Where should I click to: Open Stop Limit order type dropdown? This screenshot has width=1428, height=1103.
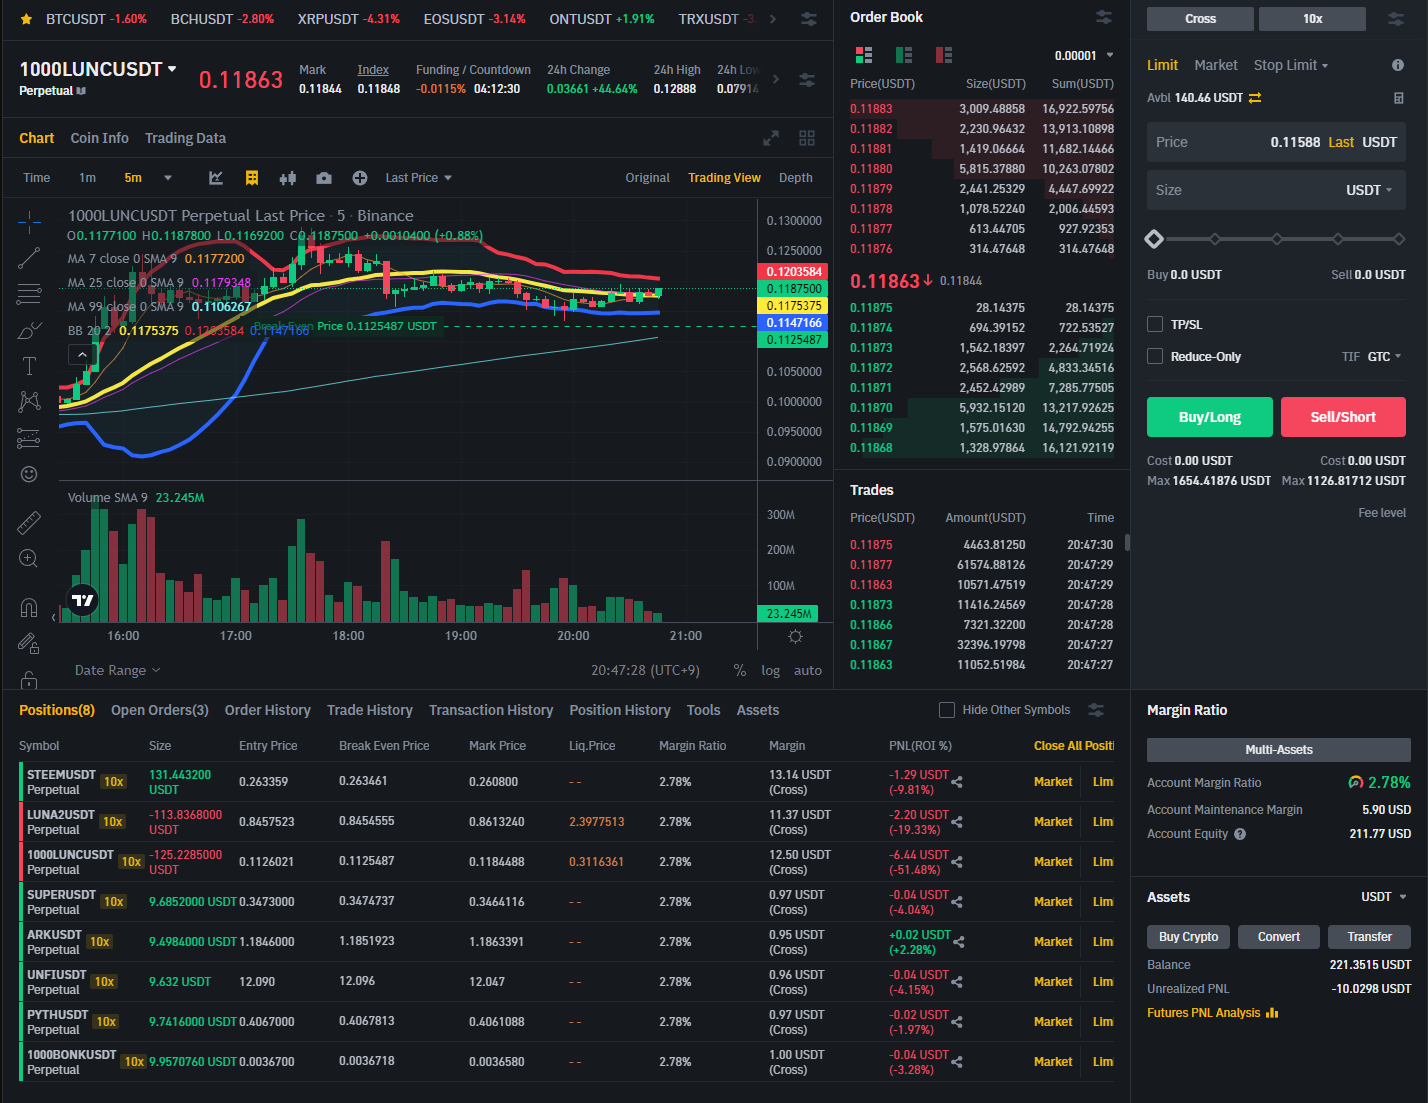(1291, 65)
